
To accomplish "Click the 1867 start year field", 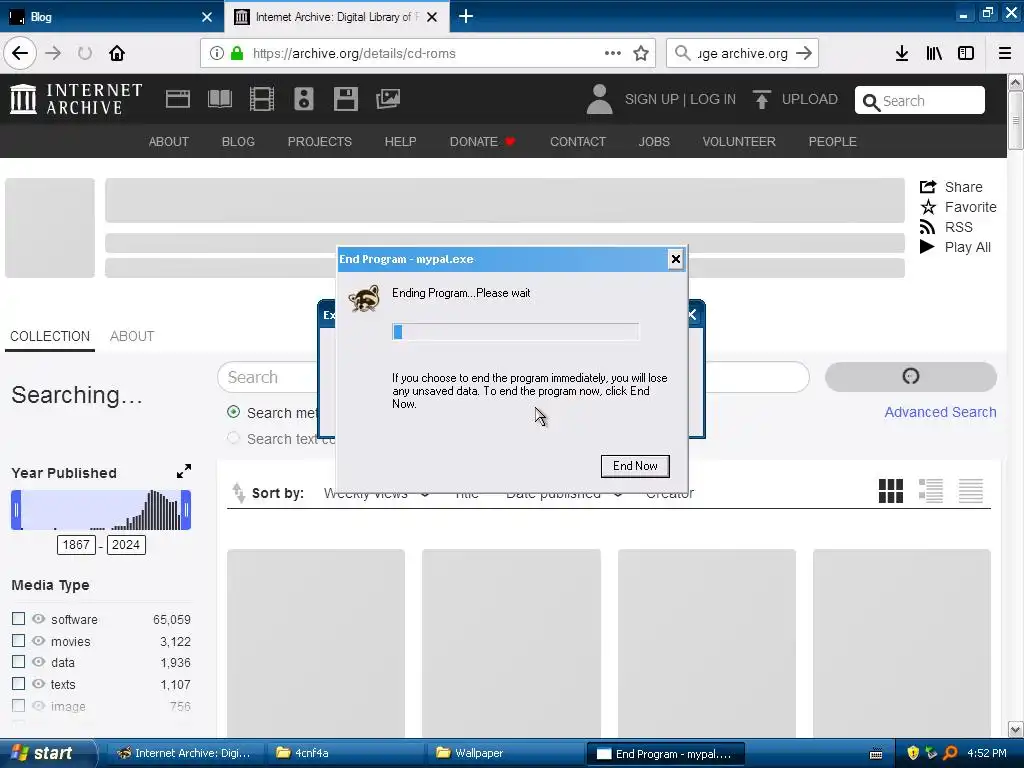I will (x=76, y=545).
